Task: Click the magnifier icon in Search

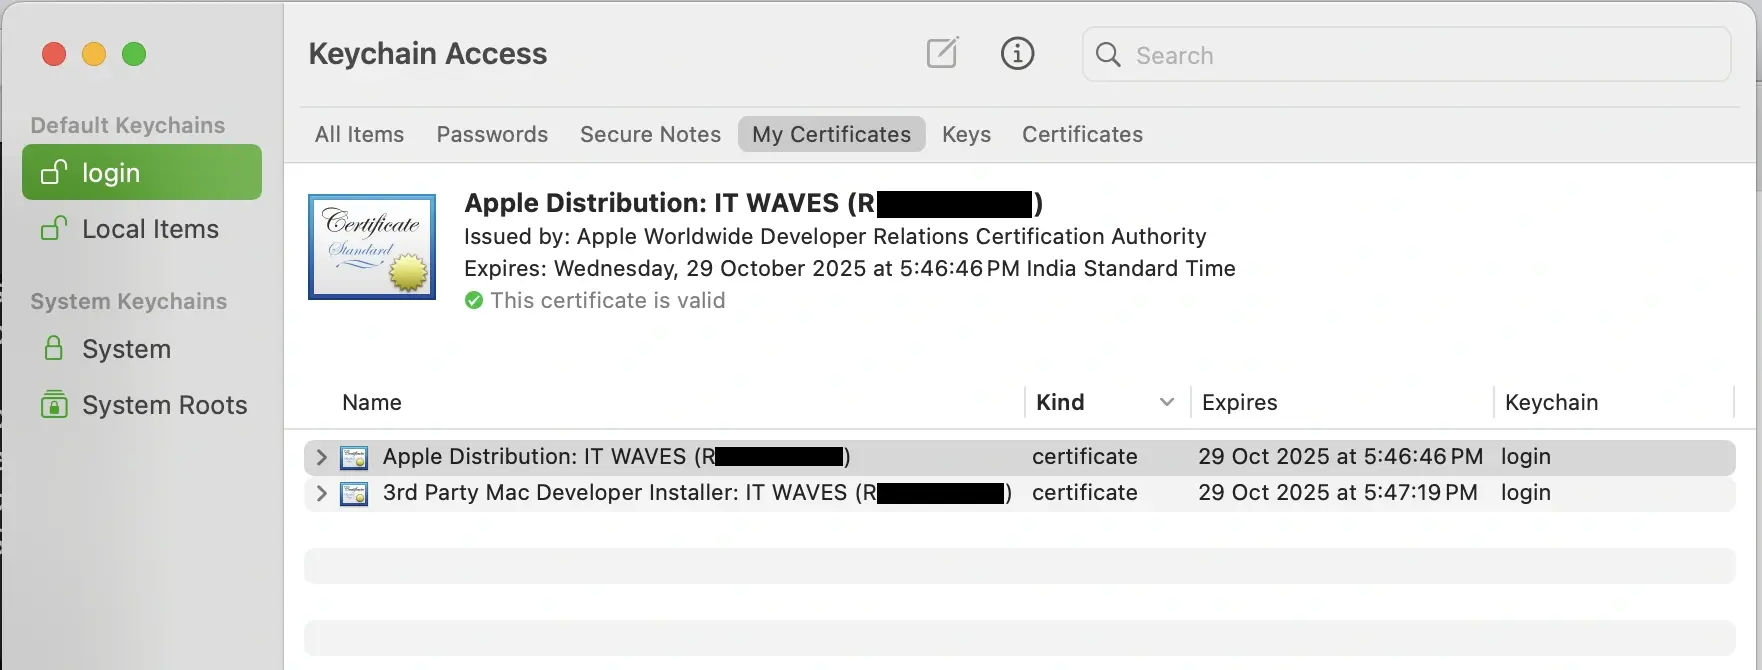Action: tap(1108, 54)
